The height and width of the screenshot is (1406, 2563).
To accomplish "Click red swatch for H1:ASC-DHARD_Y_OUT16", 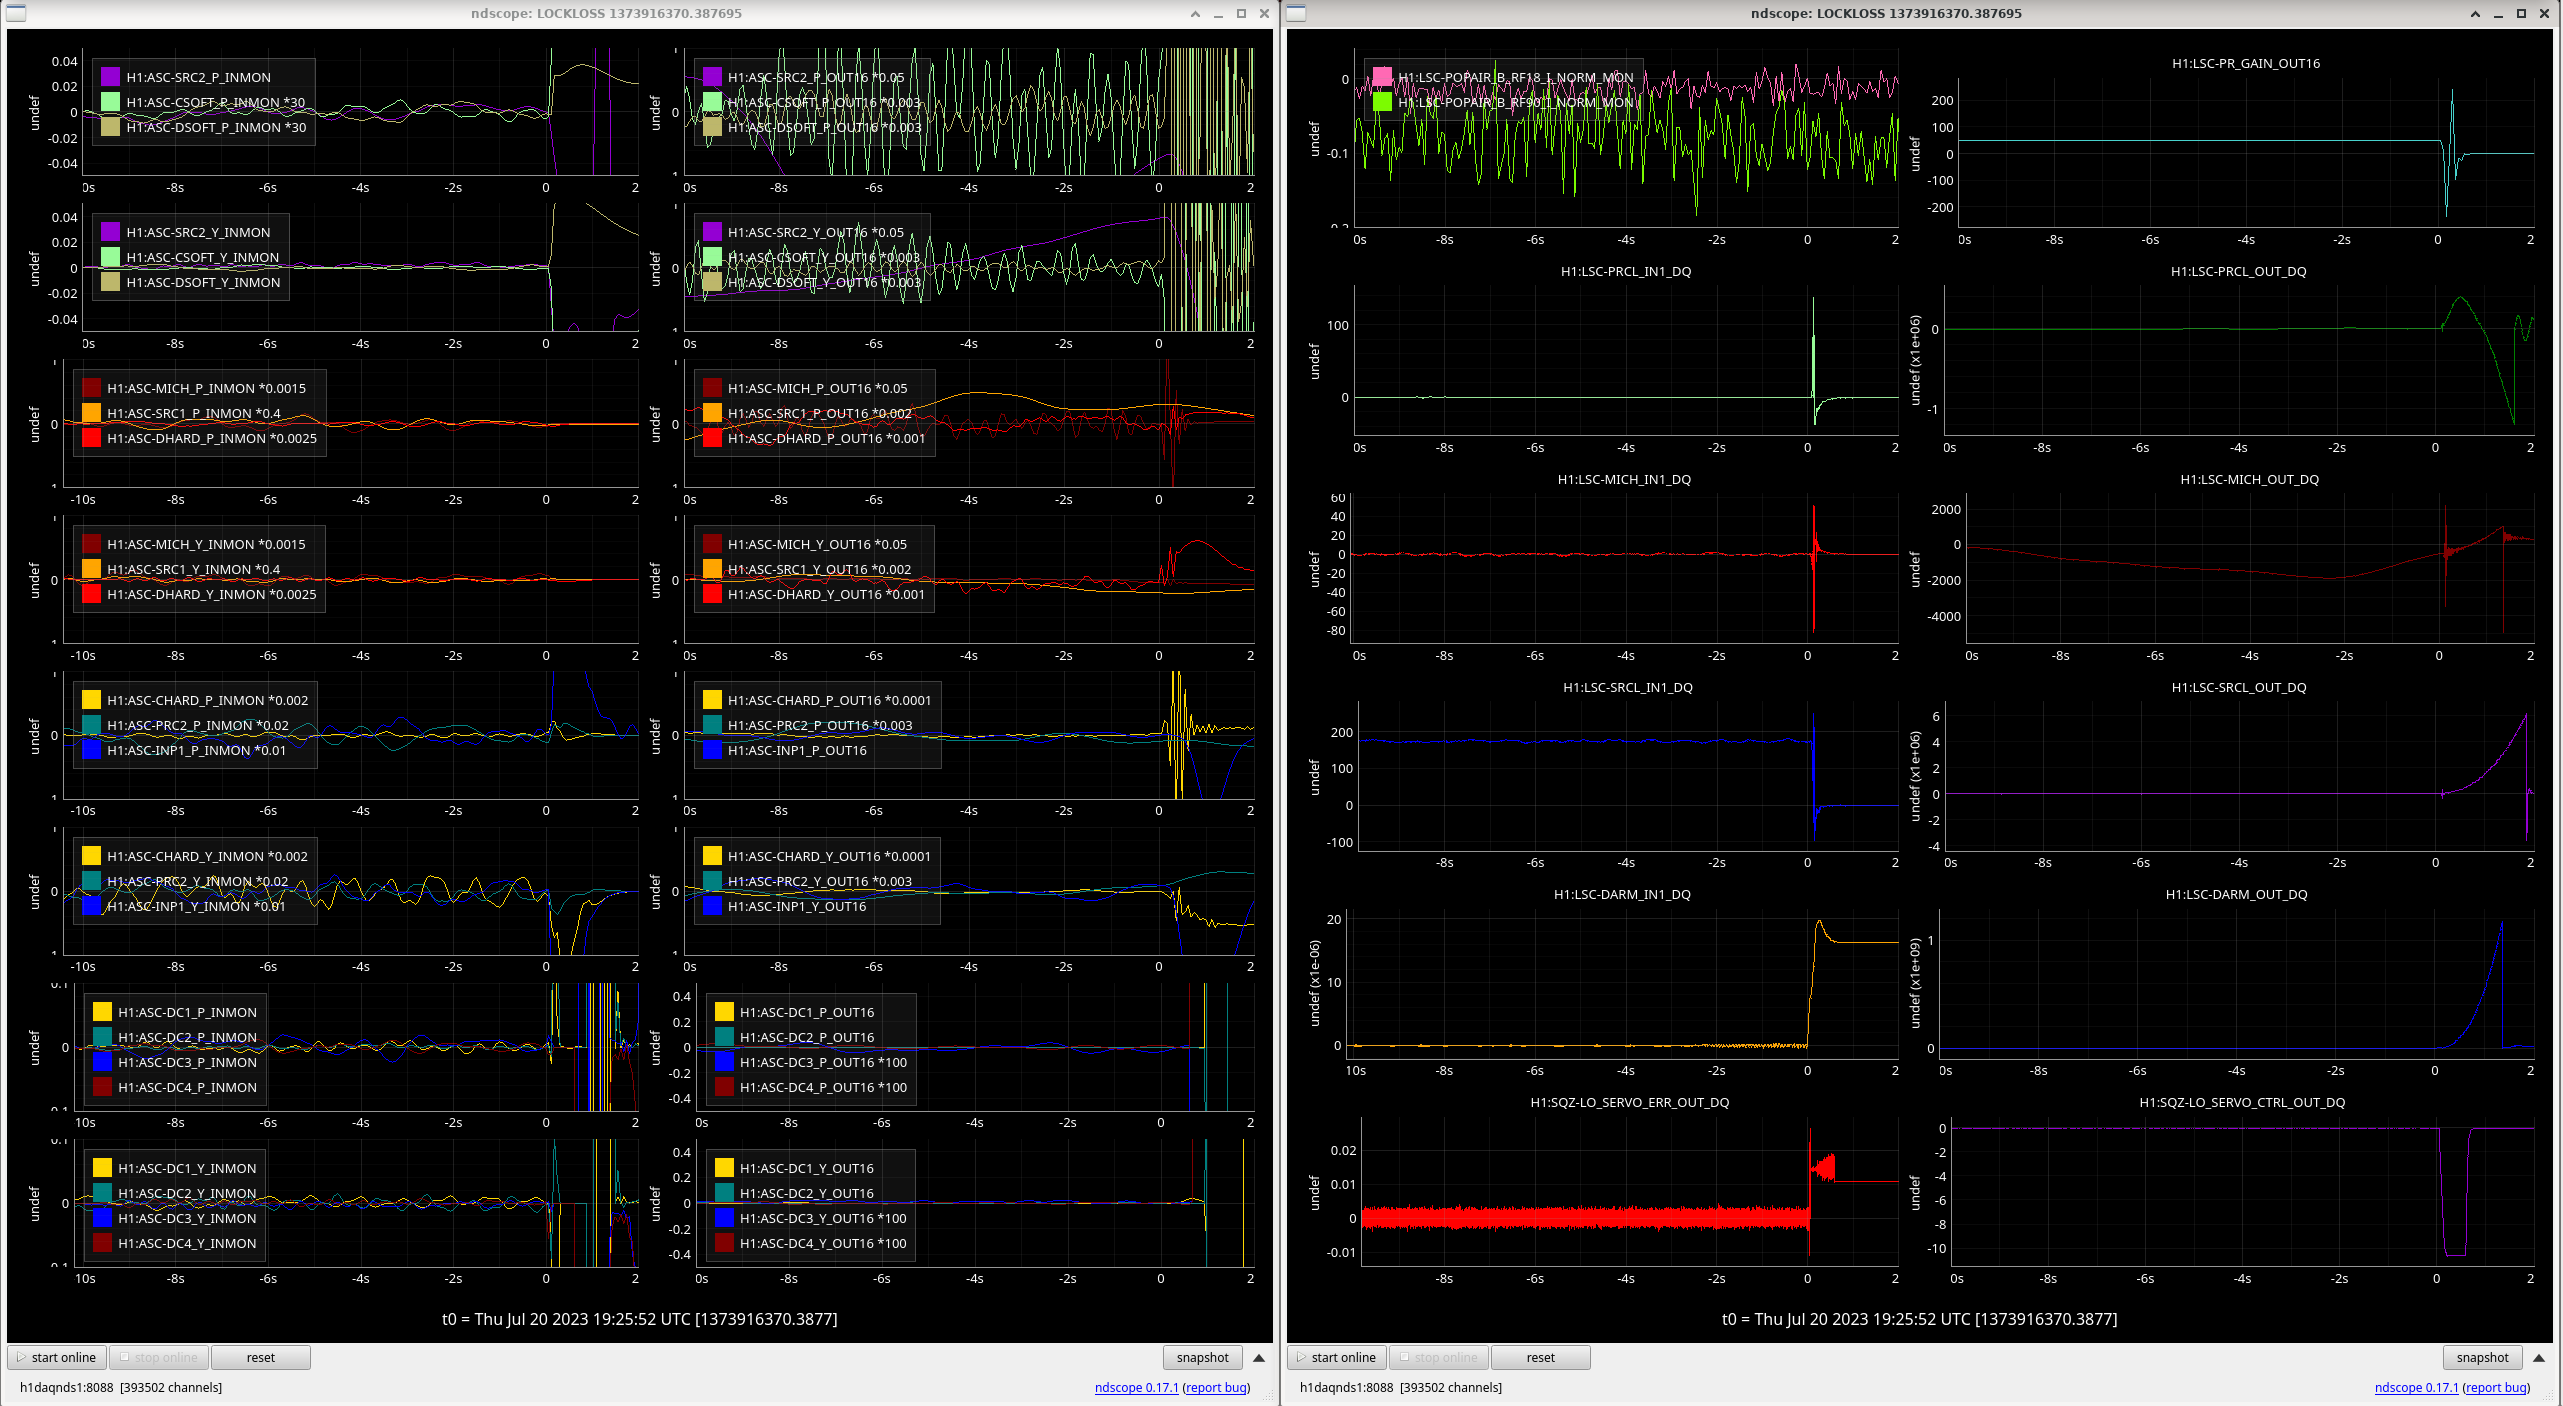I will 712,594.
